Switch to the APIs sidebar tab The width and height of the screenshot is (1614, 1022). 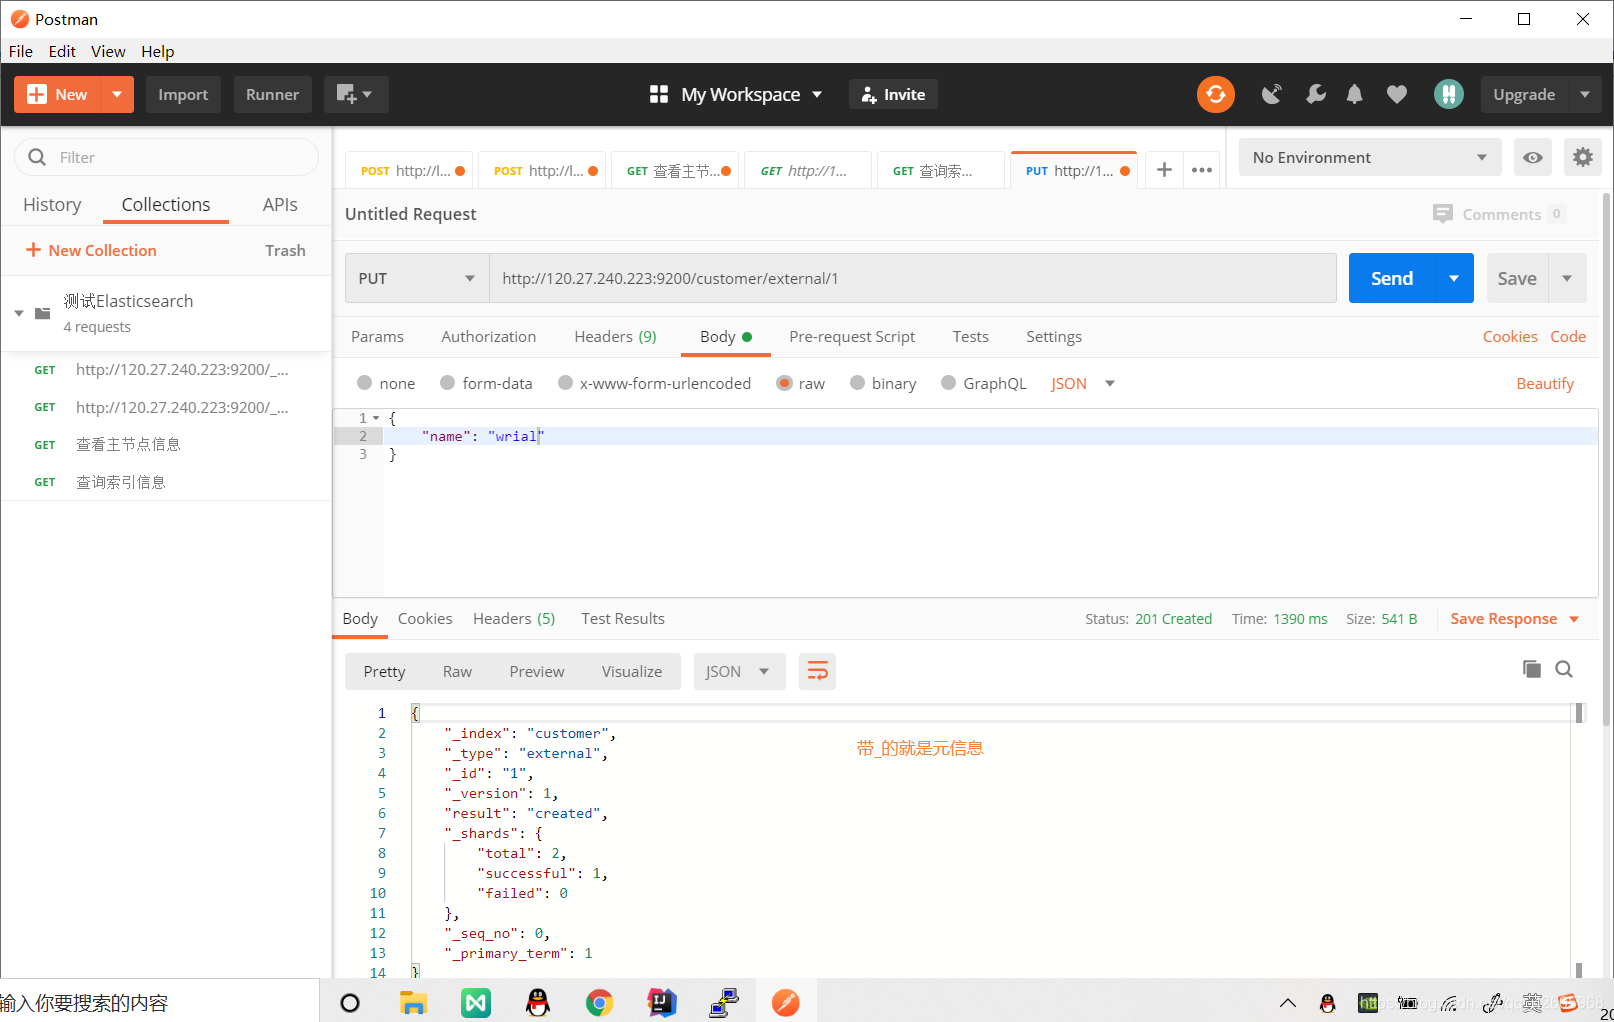click(x=280, y=204)
